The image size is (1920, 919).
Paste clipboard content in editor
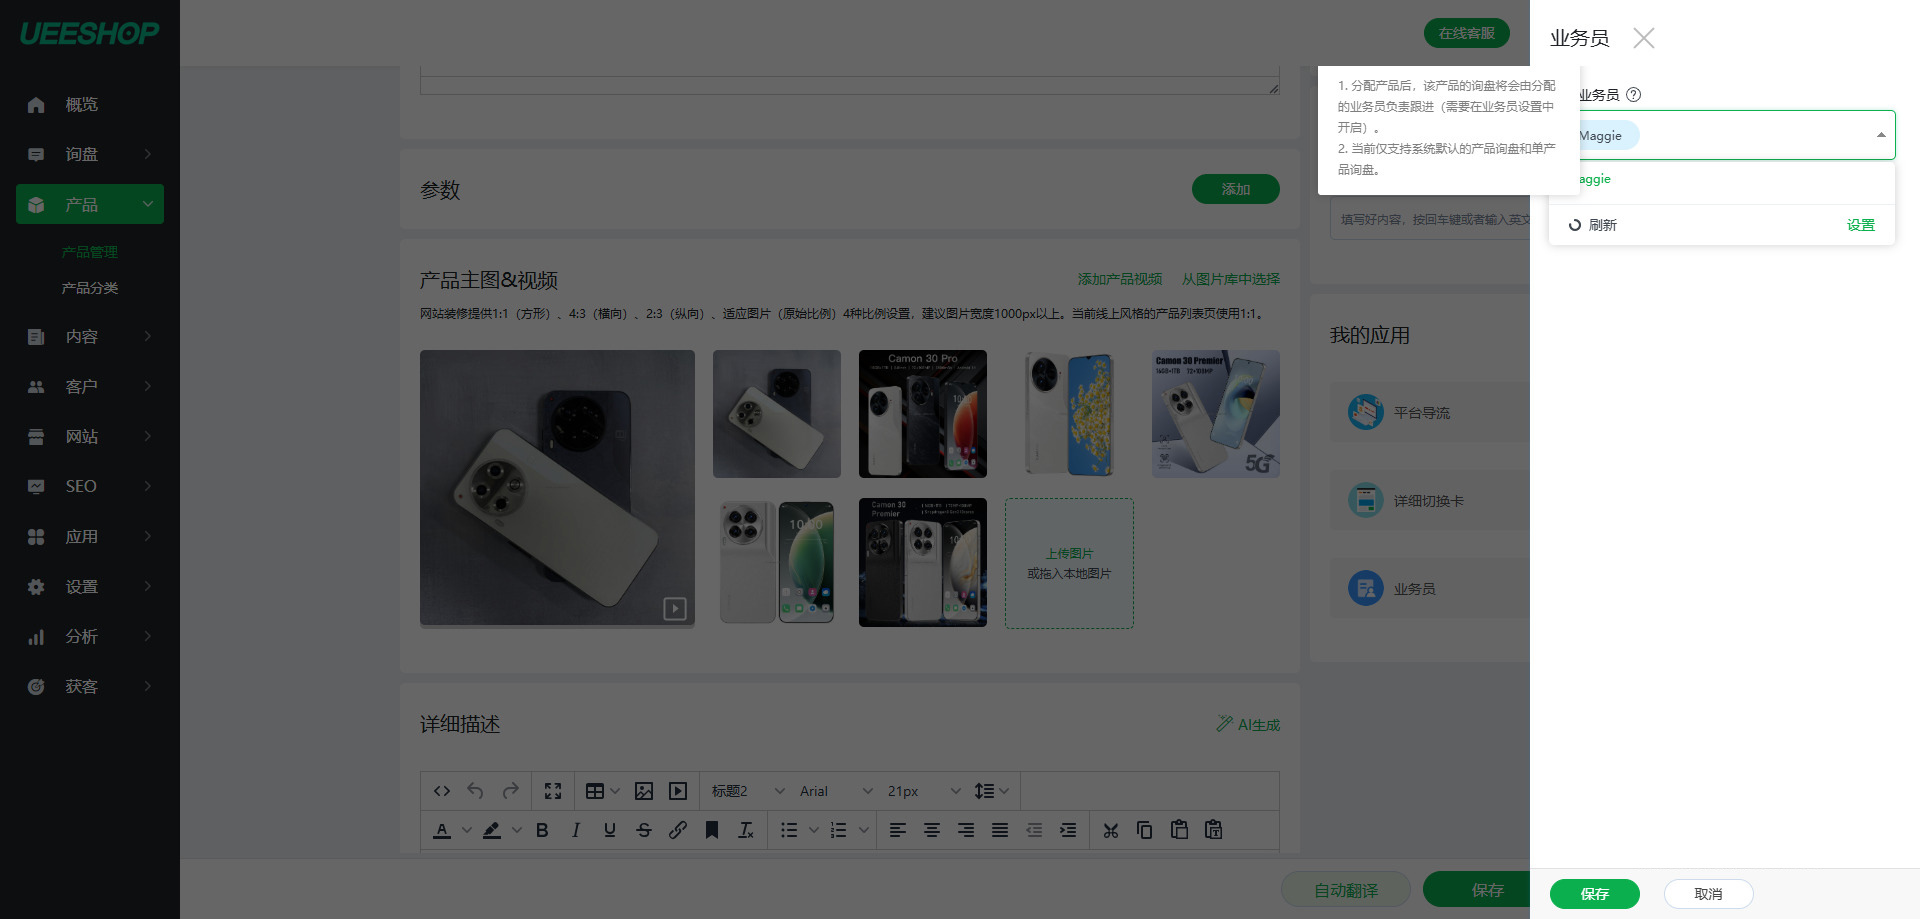[1179, 830]
